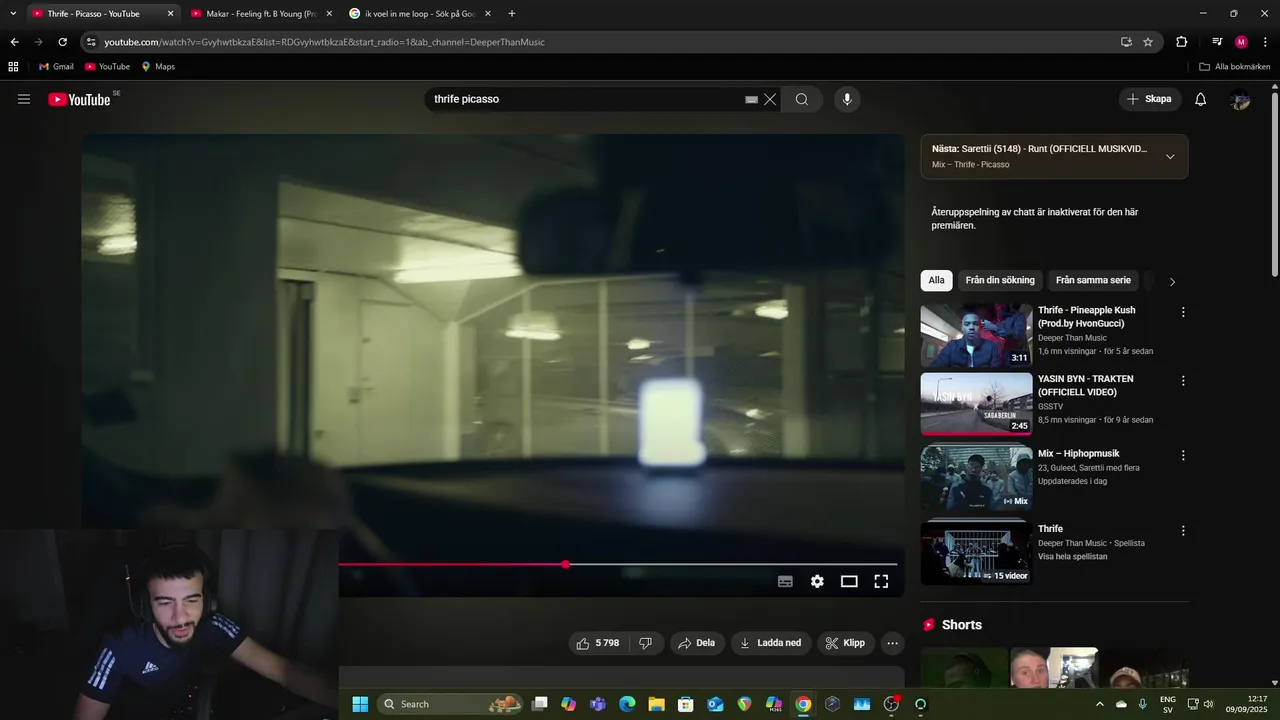1280x720 pixels.
Task: Start voice search with microphone button
Action: (x=847, y=99)
